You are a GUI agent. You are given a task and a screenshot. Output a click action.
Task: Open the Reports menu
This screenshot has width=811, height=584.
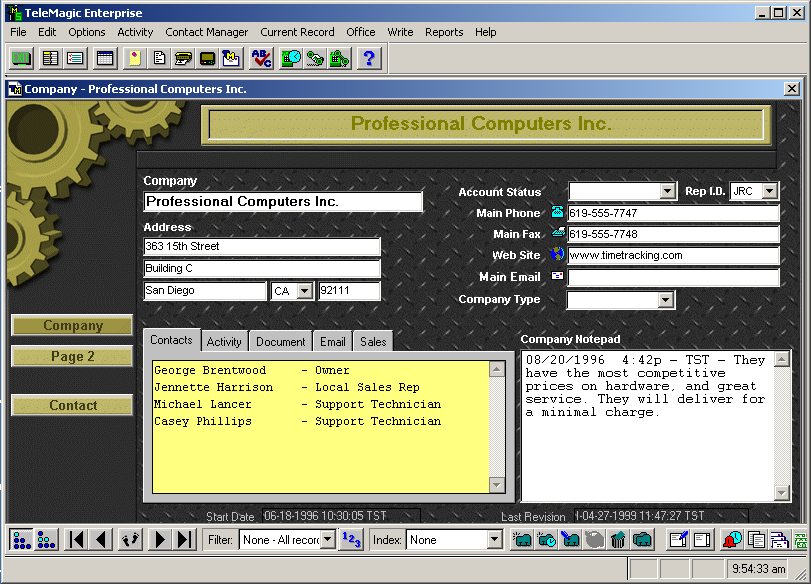point(444,32)
